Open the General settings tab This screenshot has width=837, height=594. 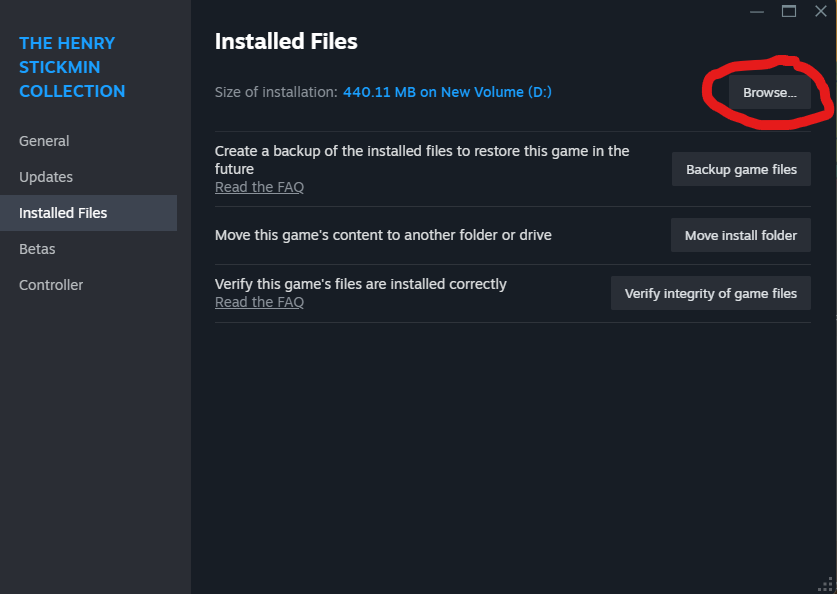tap(44, 141)
